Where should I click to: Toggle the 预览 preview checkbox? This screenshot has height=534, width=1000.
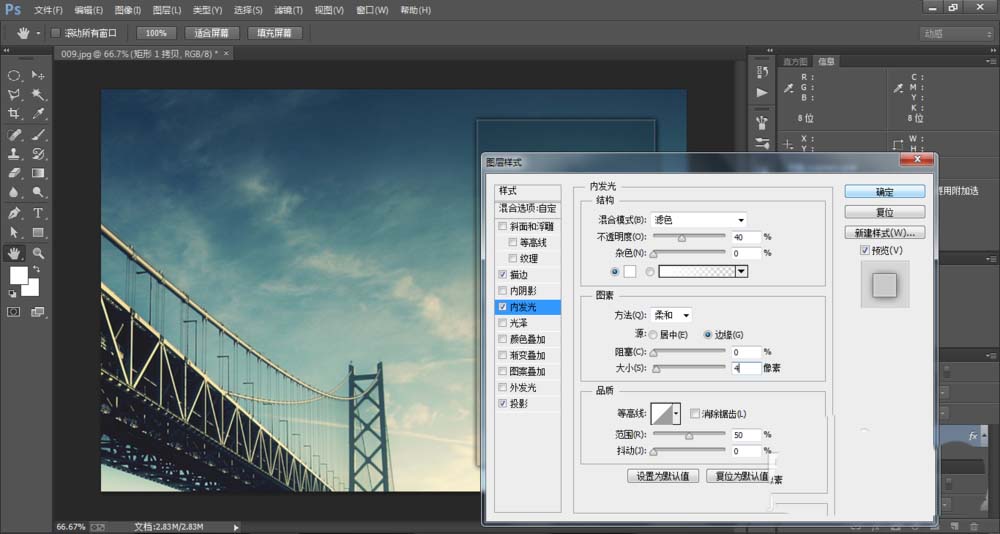tap(865, 251)
